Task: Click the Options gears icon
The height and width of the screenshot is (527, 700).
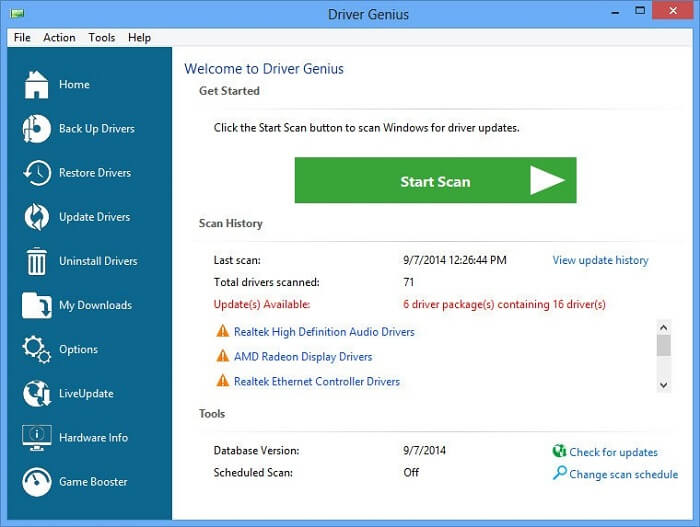Action: (37, 349)
